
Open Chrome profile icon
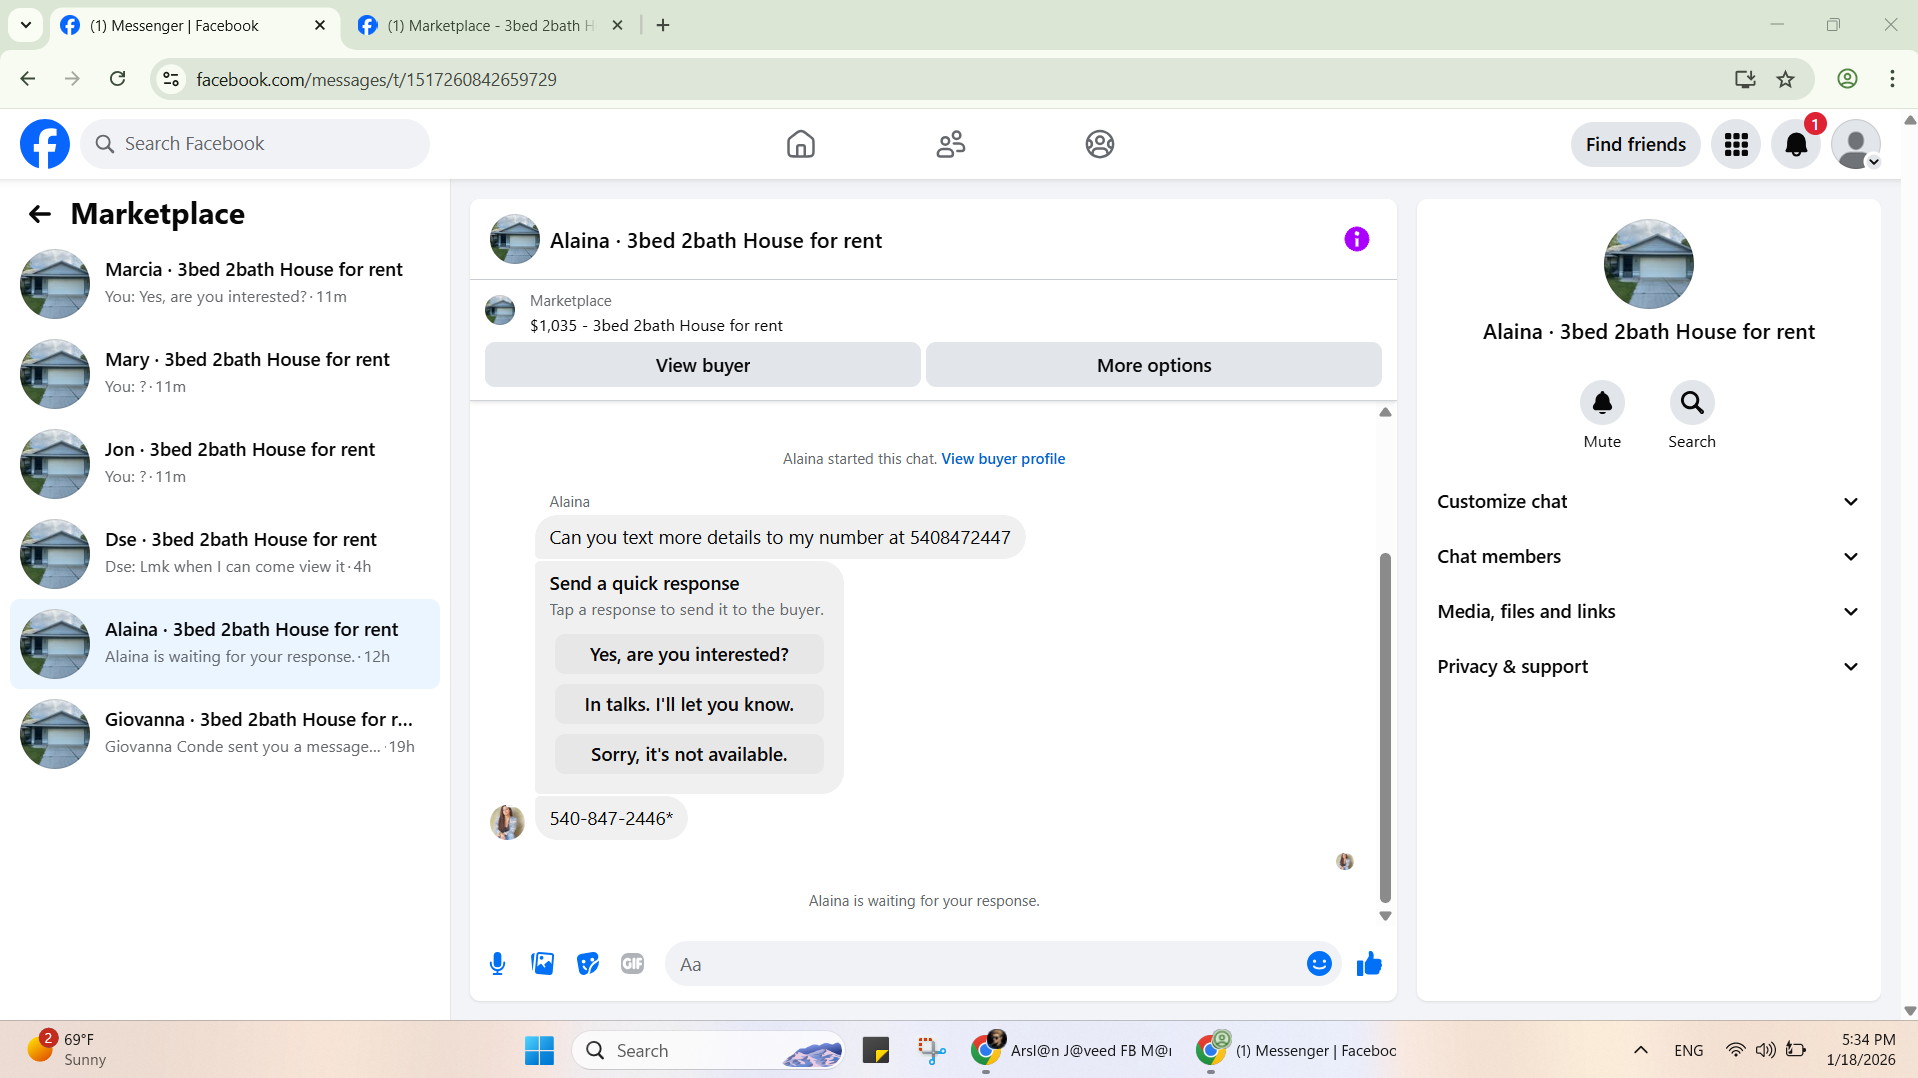coord(1847,79)
